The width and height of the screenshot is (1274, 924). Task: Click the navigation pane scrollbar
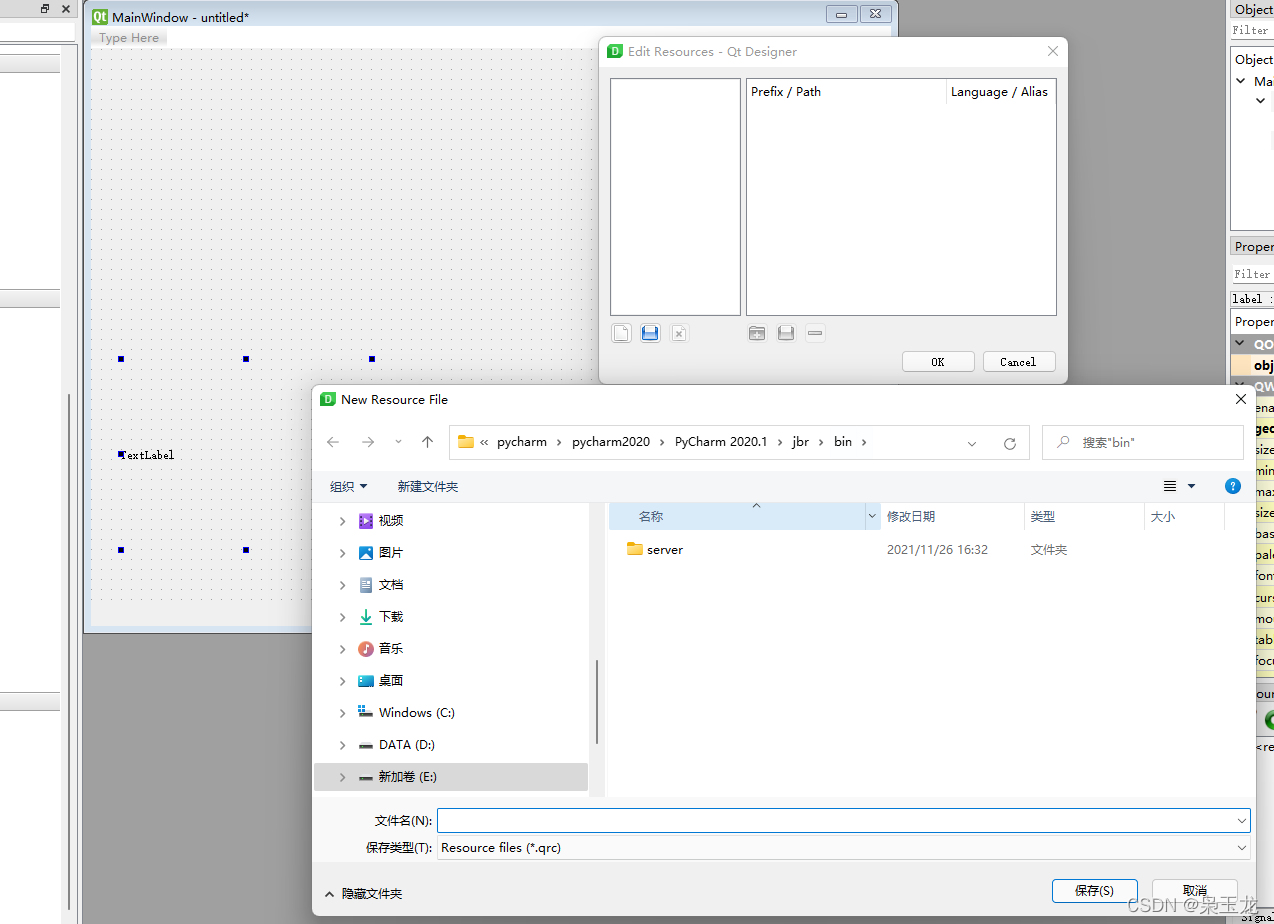point(597,701)
